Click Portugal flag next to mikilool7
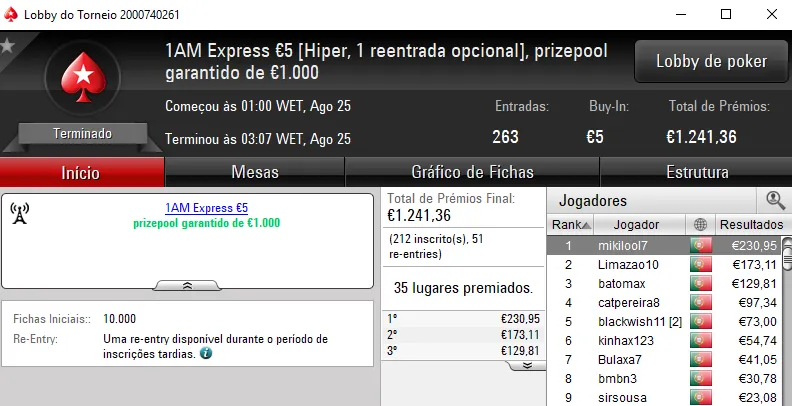This screenshot has height=406, width=792. [x=699, y=245]
